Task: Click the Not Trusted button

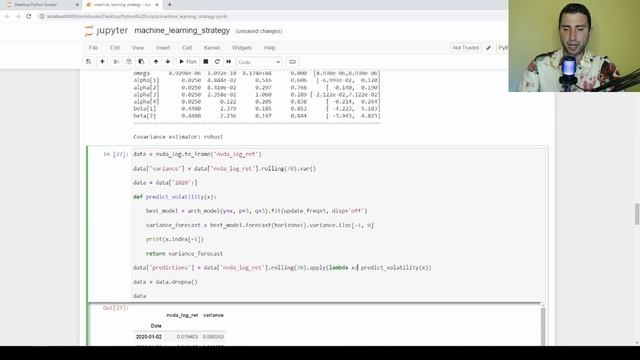Action: [x=465, y=48]
